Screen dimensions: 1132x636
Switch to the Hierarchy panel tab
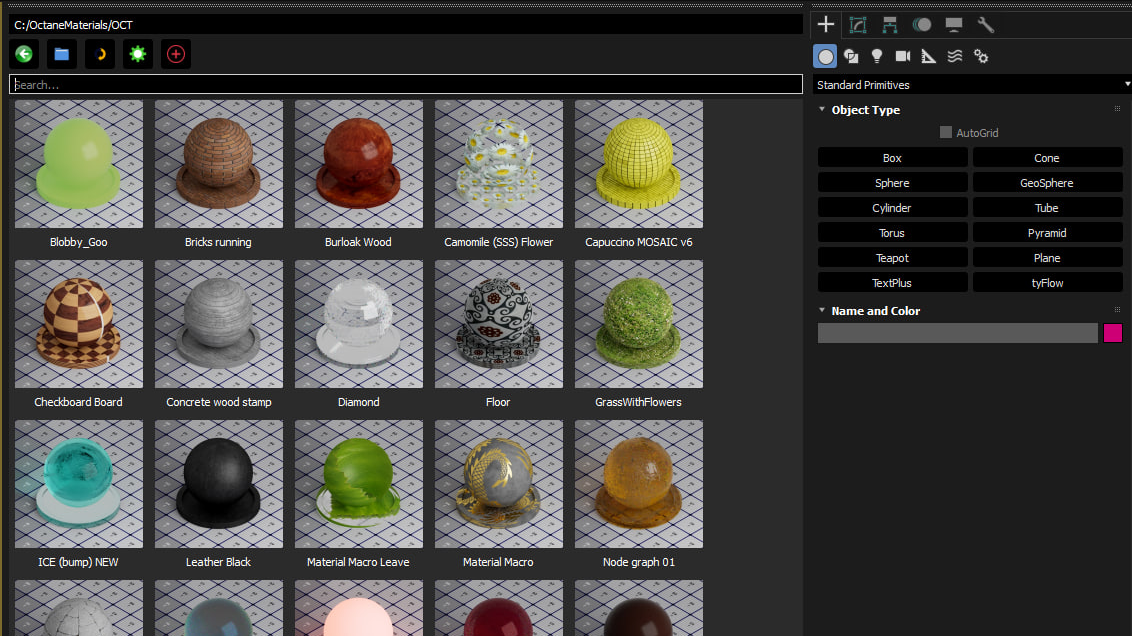(889, 25)
